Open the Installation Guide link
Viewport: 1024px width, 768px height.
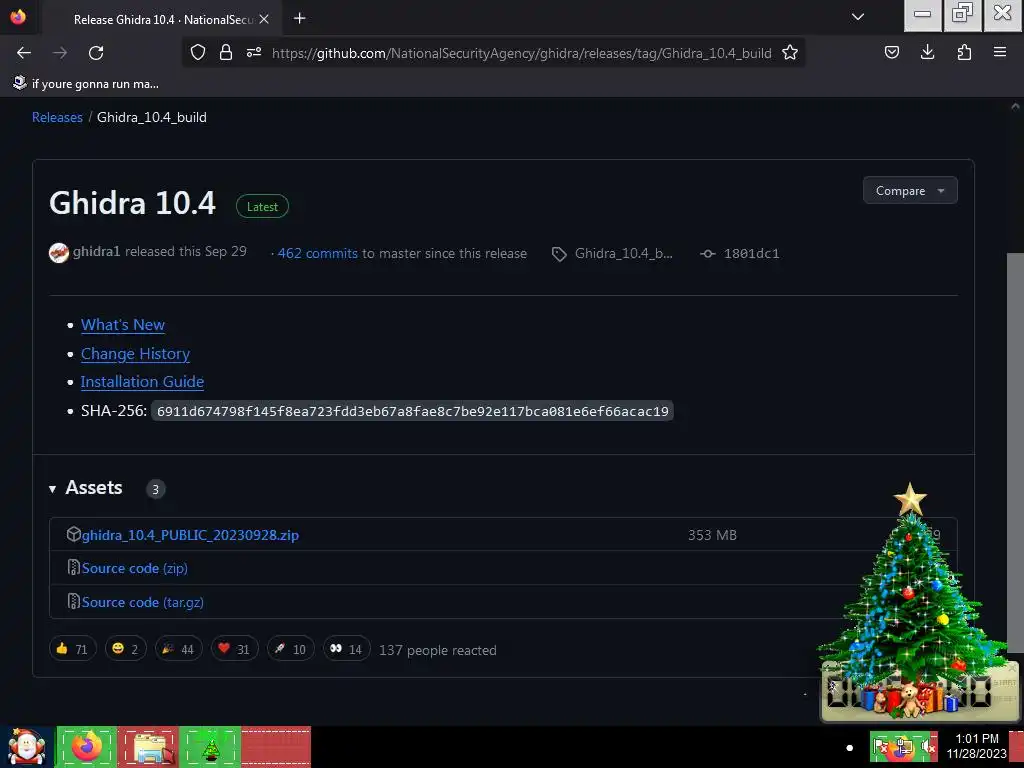coord(142,381)
